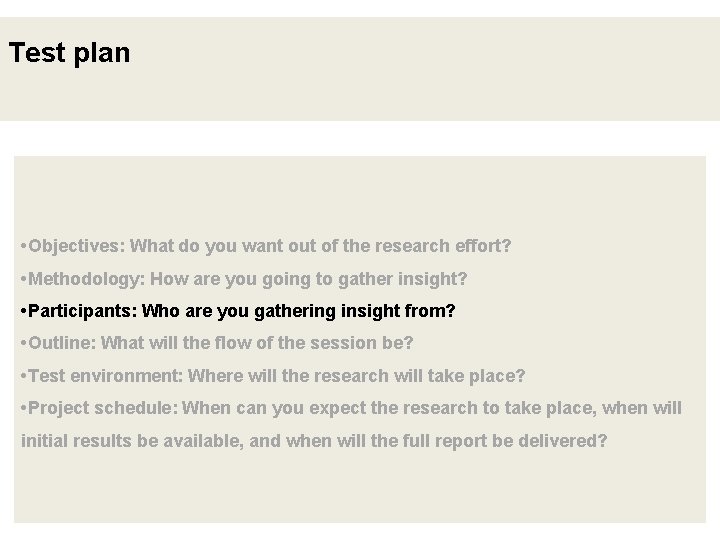This screenshot has height=540, width=720.
Task: Click the bullet dot before "Objectives"
Action: click(23, 246)
